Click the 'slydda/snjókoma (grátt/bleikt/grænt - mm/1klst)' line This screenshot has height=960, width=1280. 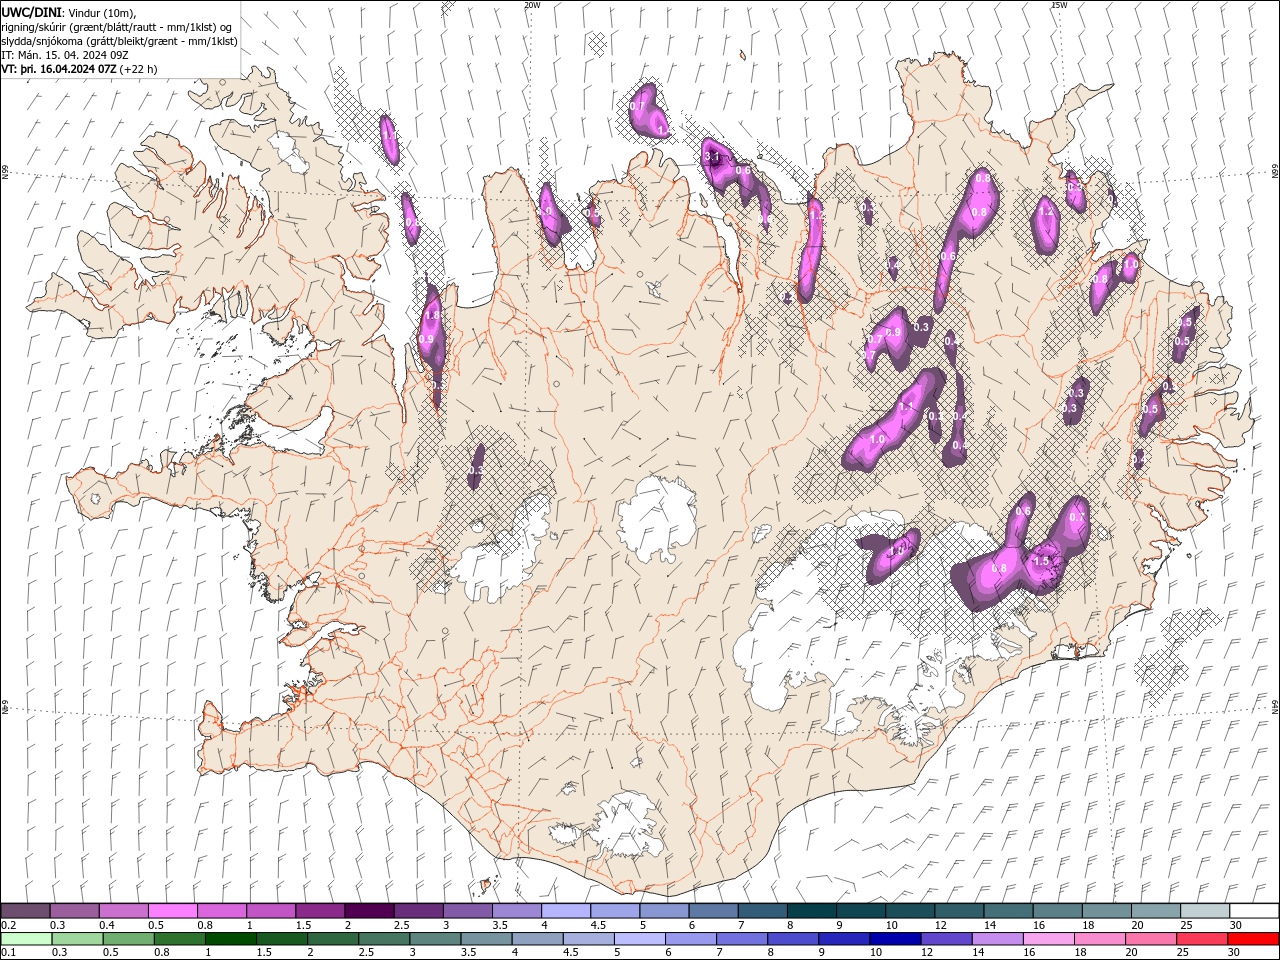pos(119,41)
